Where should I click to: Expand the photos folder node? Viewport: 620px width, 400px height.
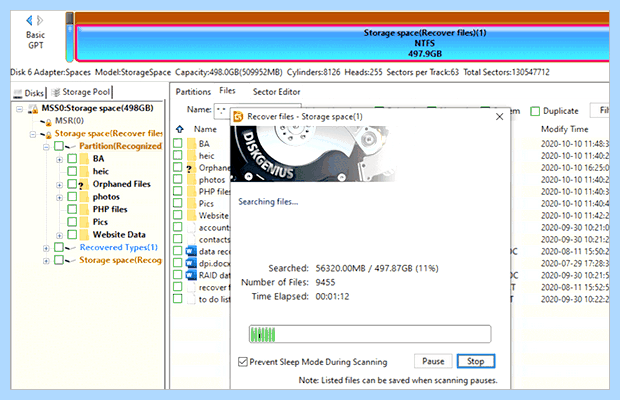[x=59, y=198]
